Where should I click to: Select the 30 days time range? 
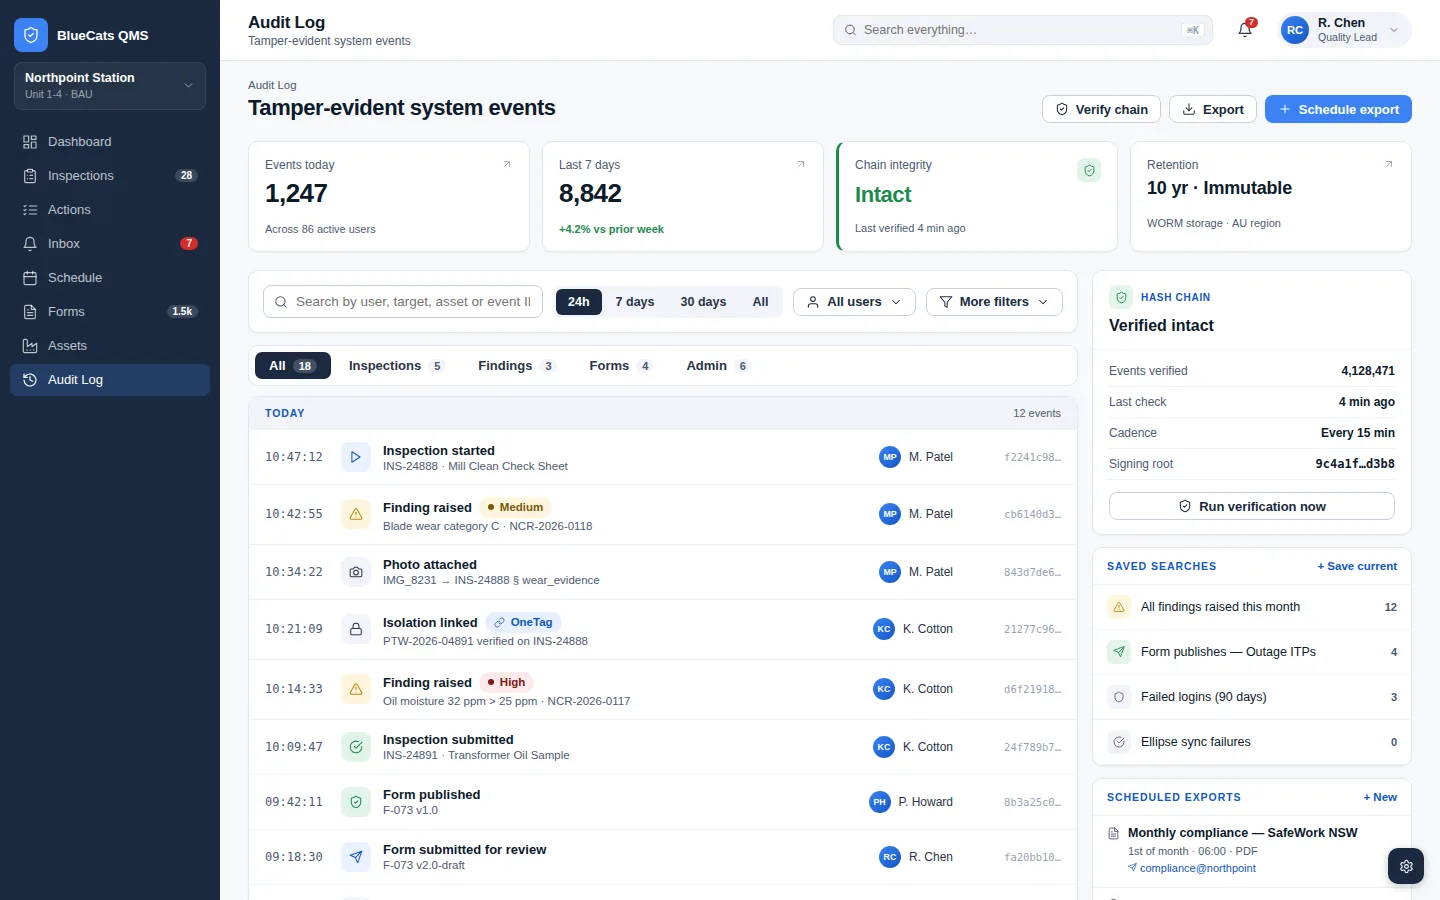703,302
